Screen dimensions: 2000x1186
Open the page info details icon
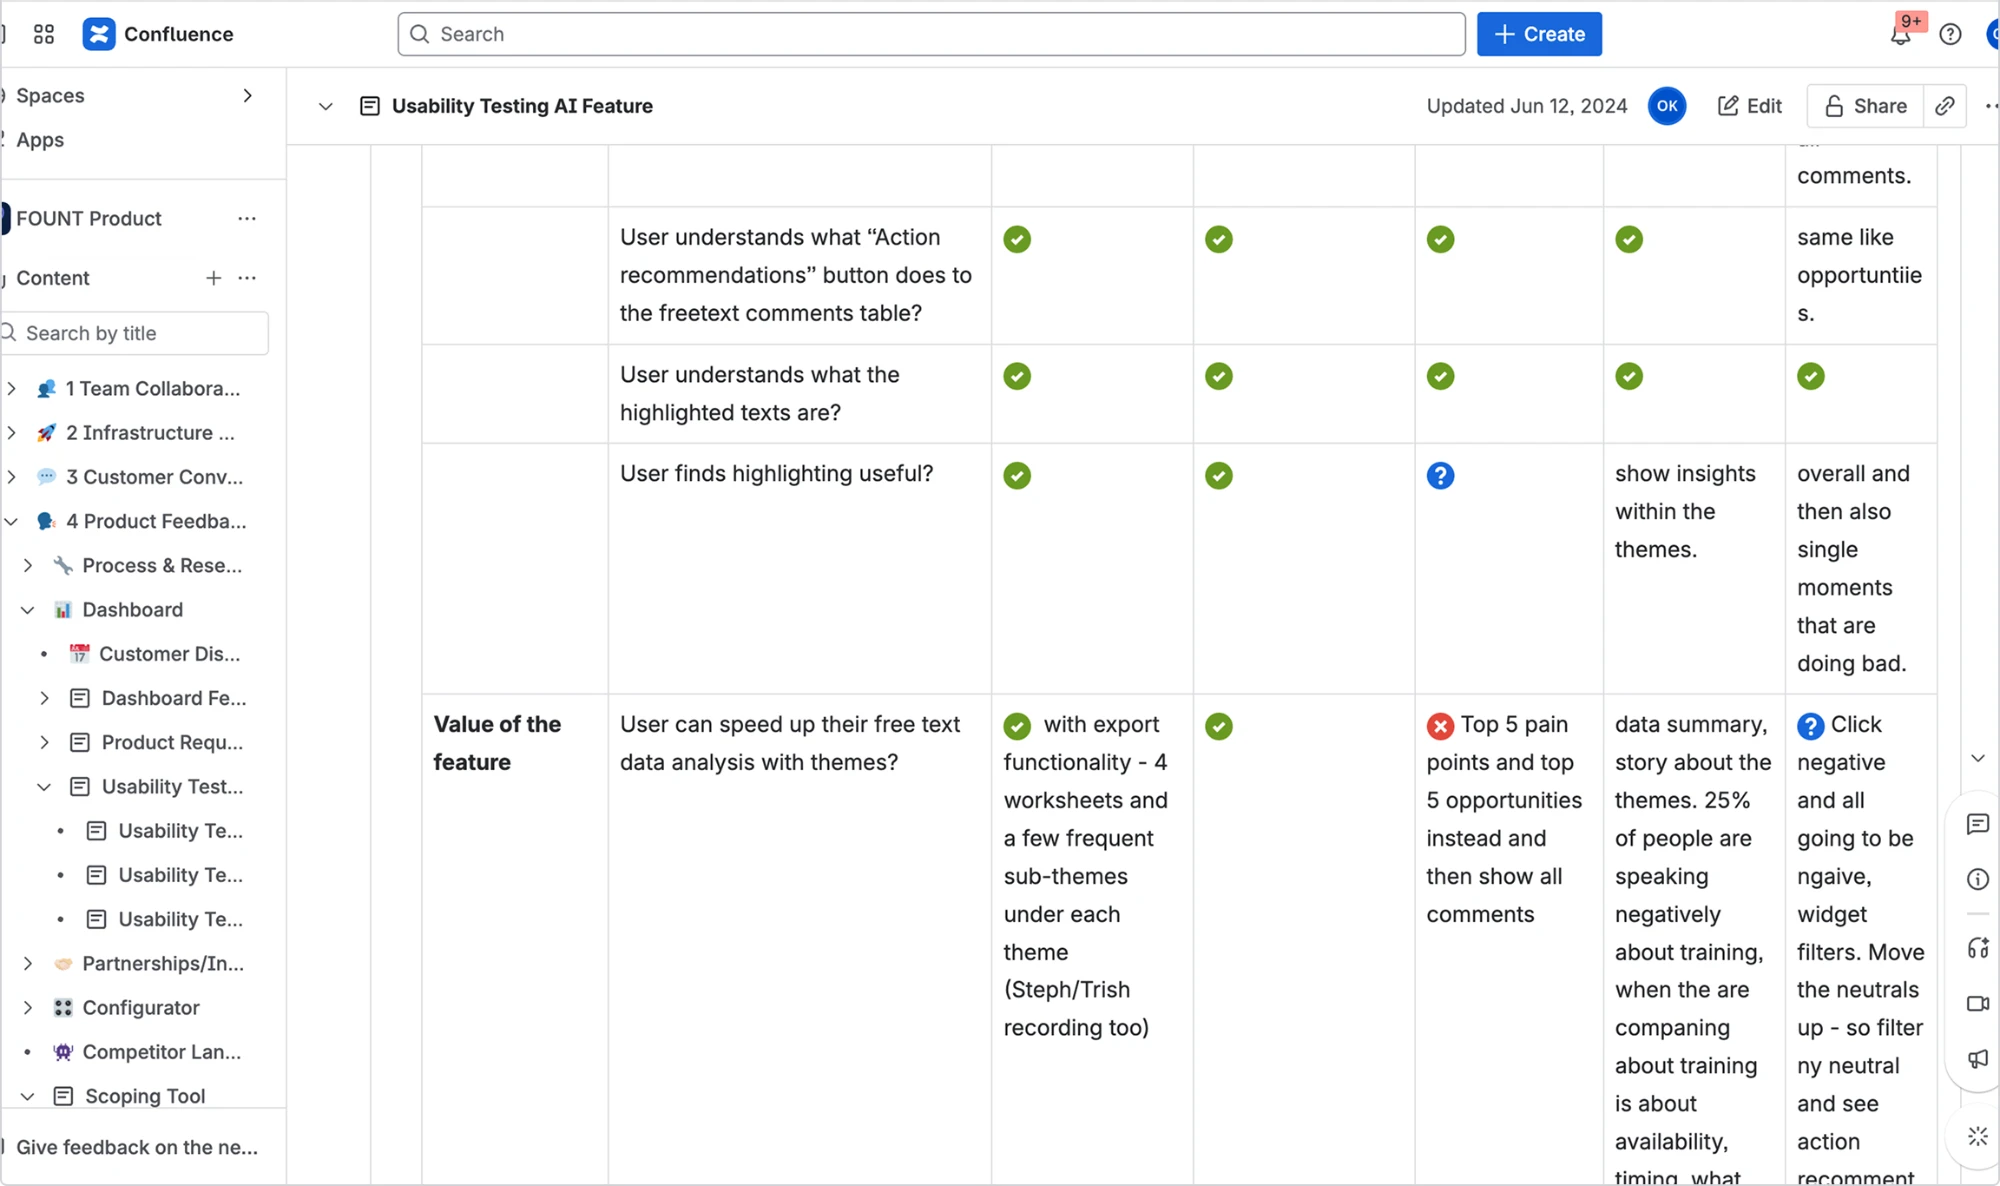coord(1977,879)
